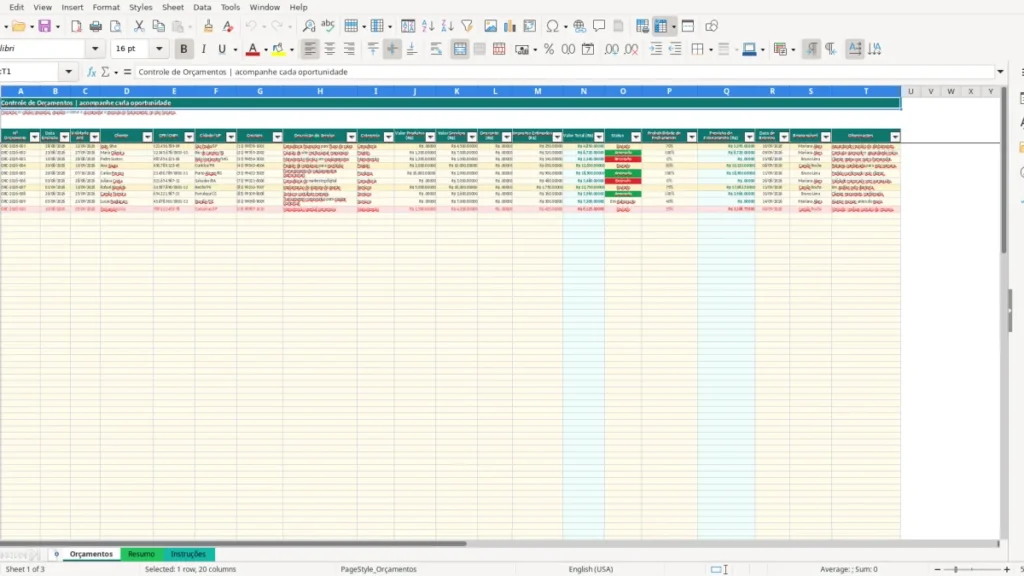
Task: Toggle Underline formatting
Action: pos(222,49)
